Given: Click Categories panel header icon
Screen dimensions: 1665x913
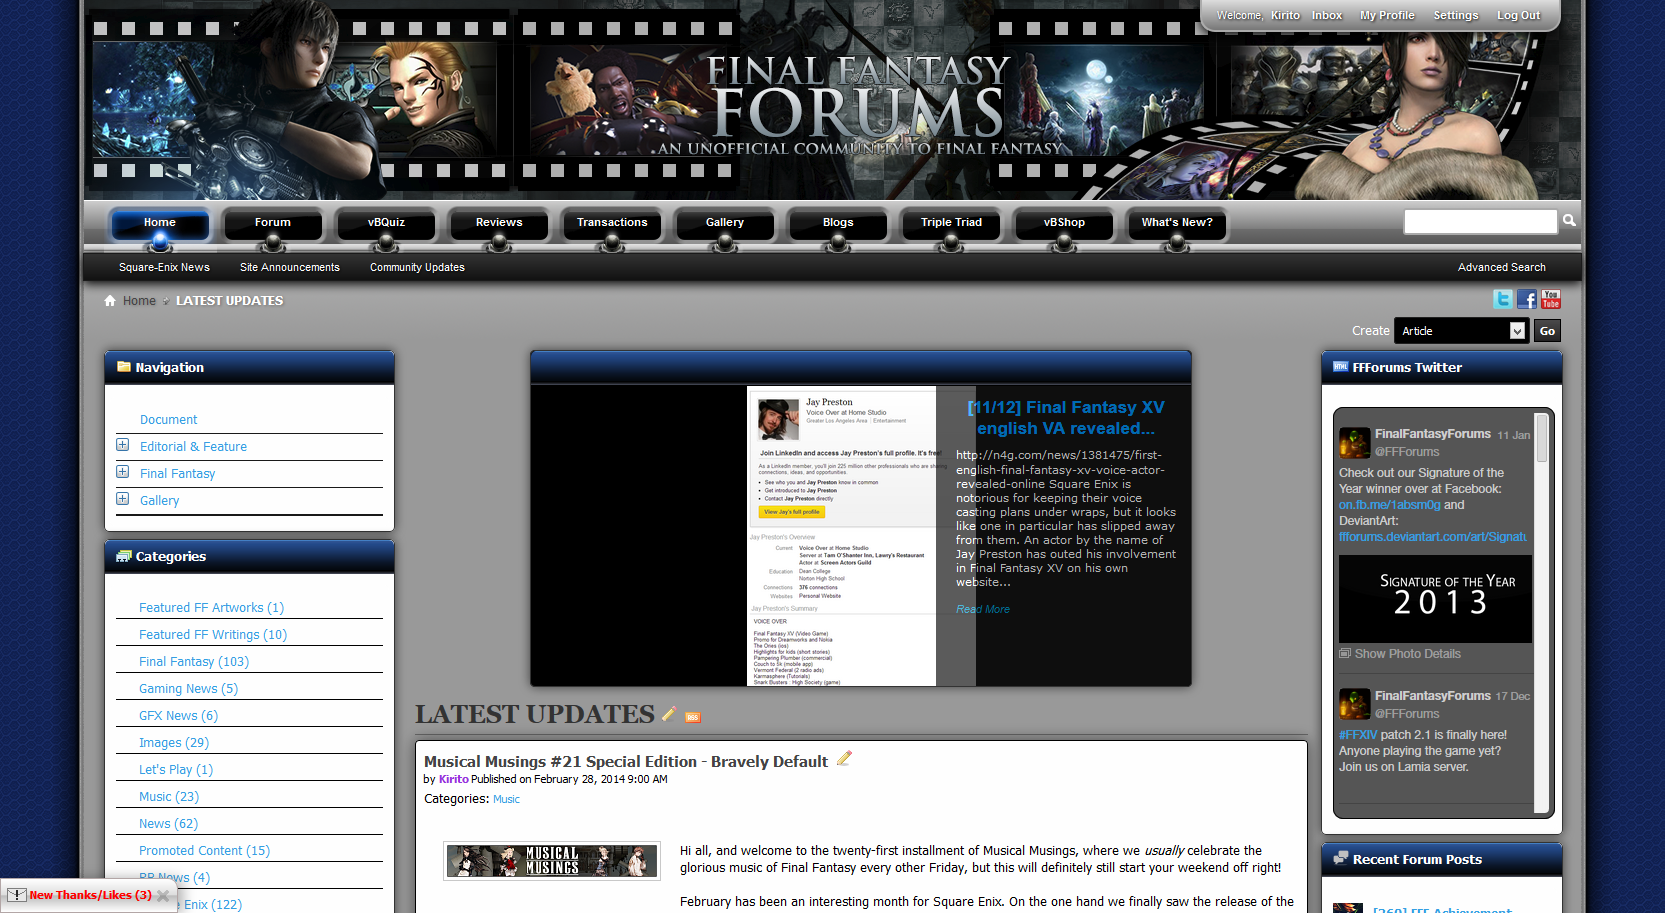Looking at the screenshot, I should click(x=124, y=556).
